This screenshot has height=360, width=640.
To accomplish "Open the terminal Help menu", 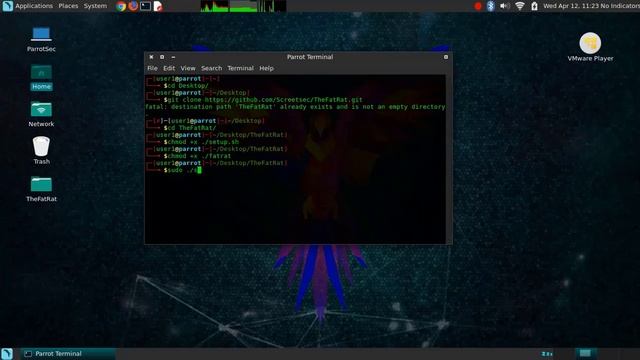I will pyautogui.click(x=267, y=68).
